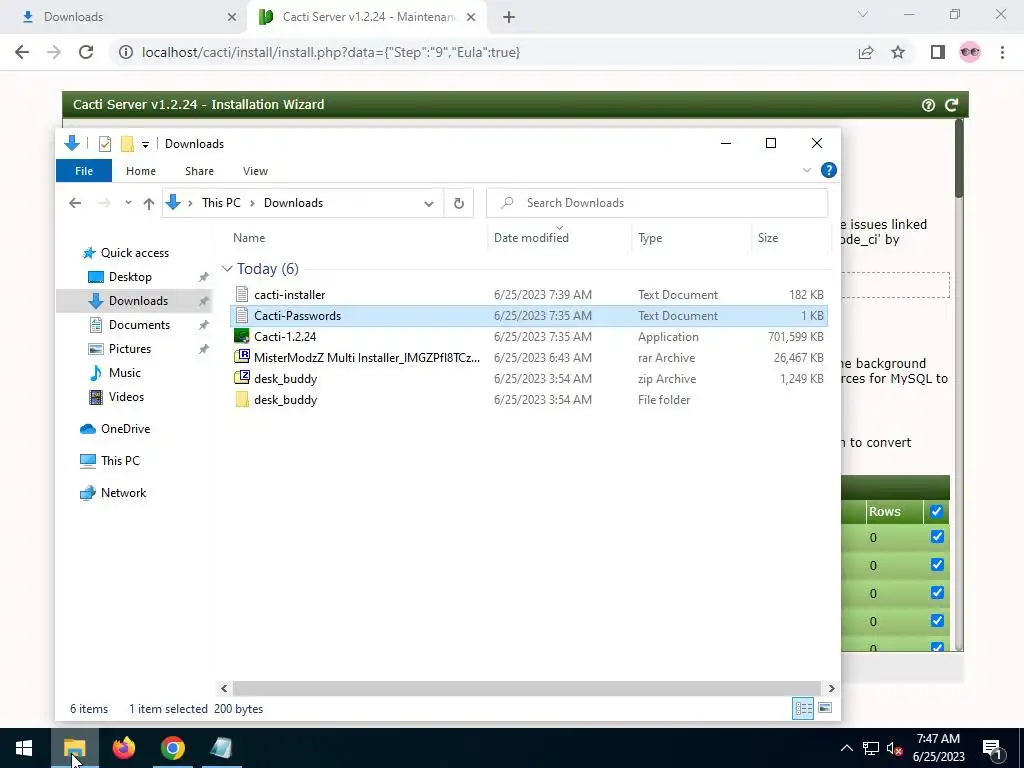The height and width of the screenshot is (768, 1024).
Task: Open Firefox from the taskbar
Action: click(x=123, y=748)
